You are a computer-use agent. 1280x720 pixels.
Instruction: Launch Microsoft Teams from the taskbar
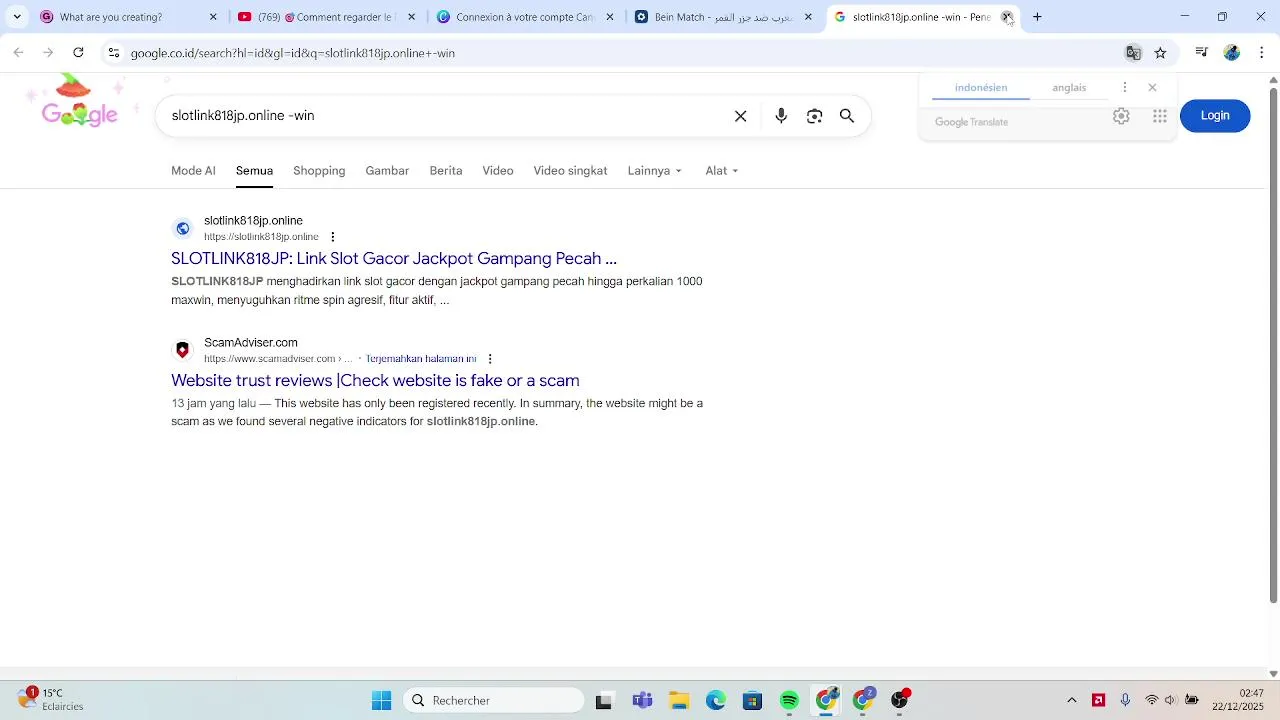pyautogui.click(x=642, y=701)
